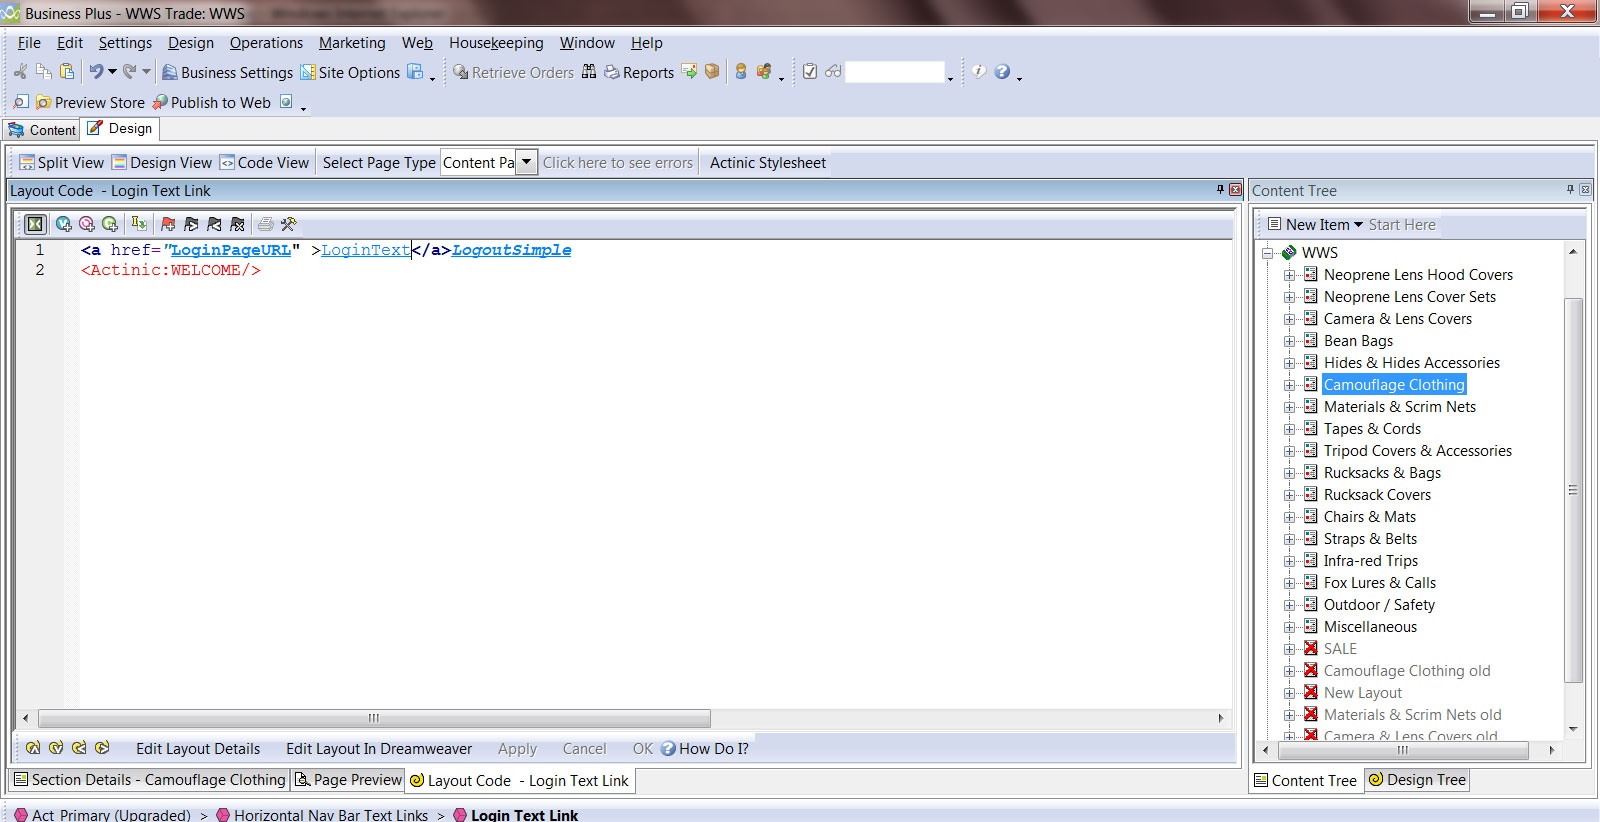The width and height of the screenshot is (1600, 822).
Task: Click the Actinic Stylesheet button
Action: click(x=768, y=163)
